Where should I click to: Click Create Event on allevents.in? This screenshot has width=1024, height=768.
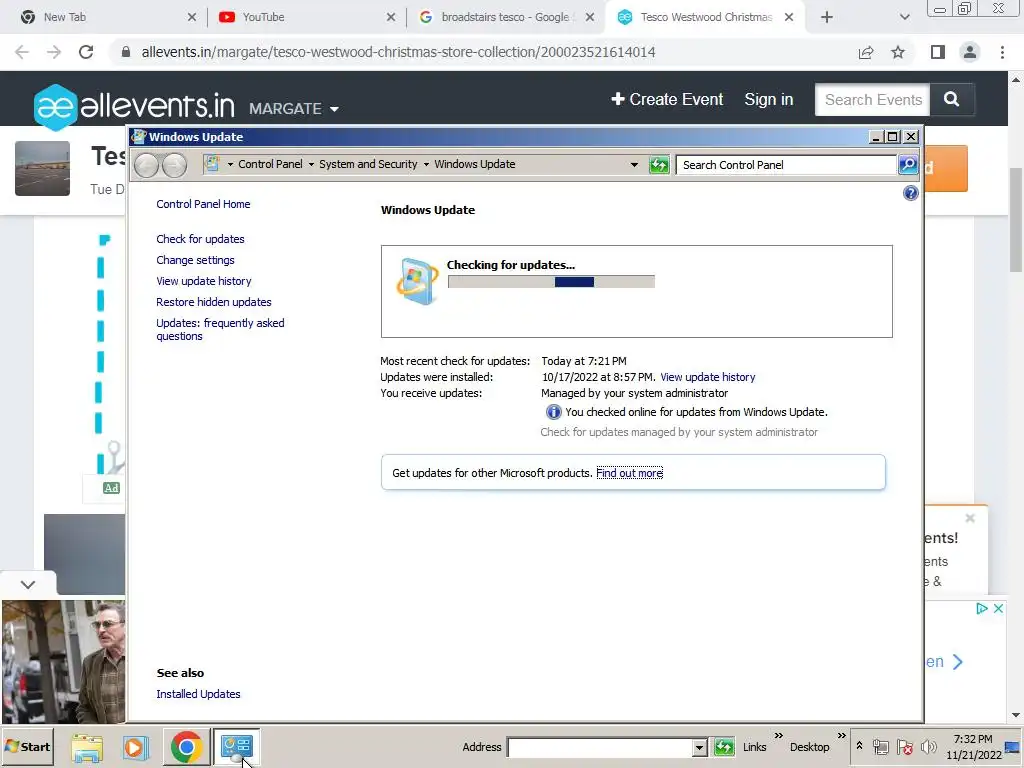[x=667, y=99]
